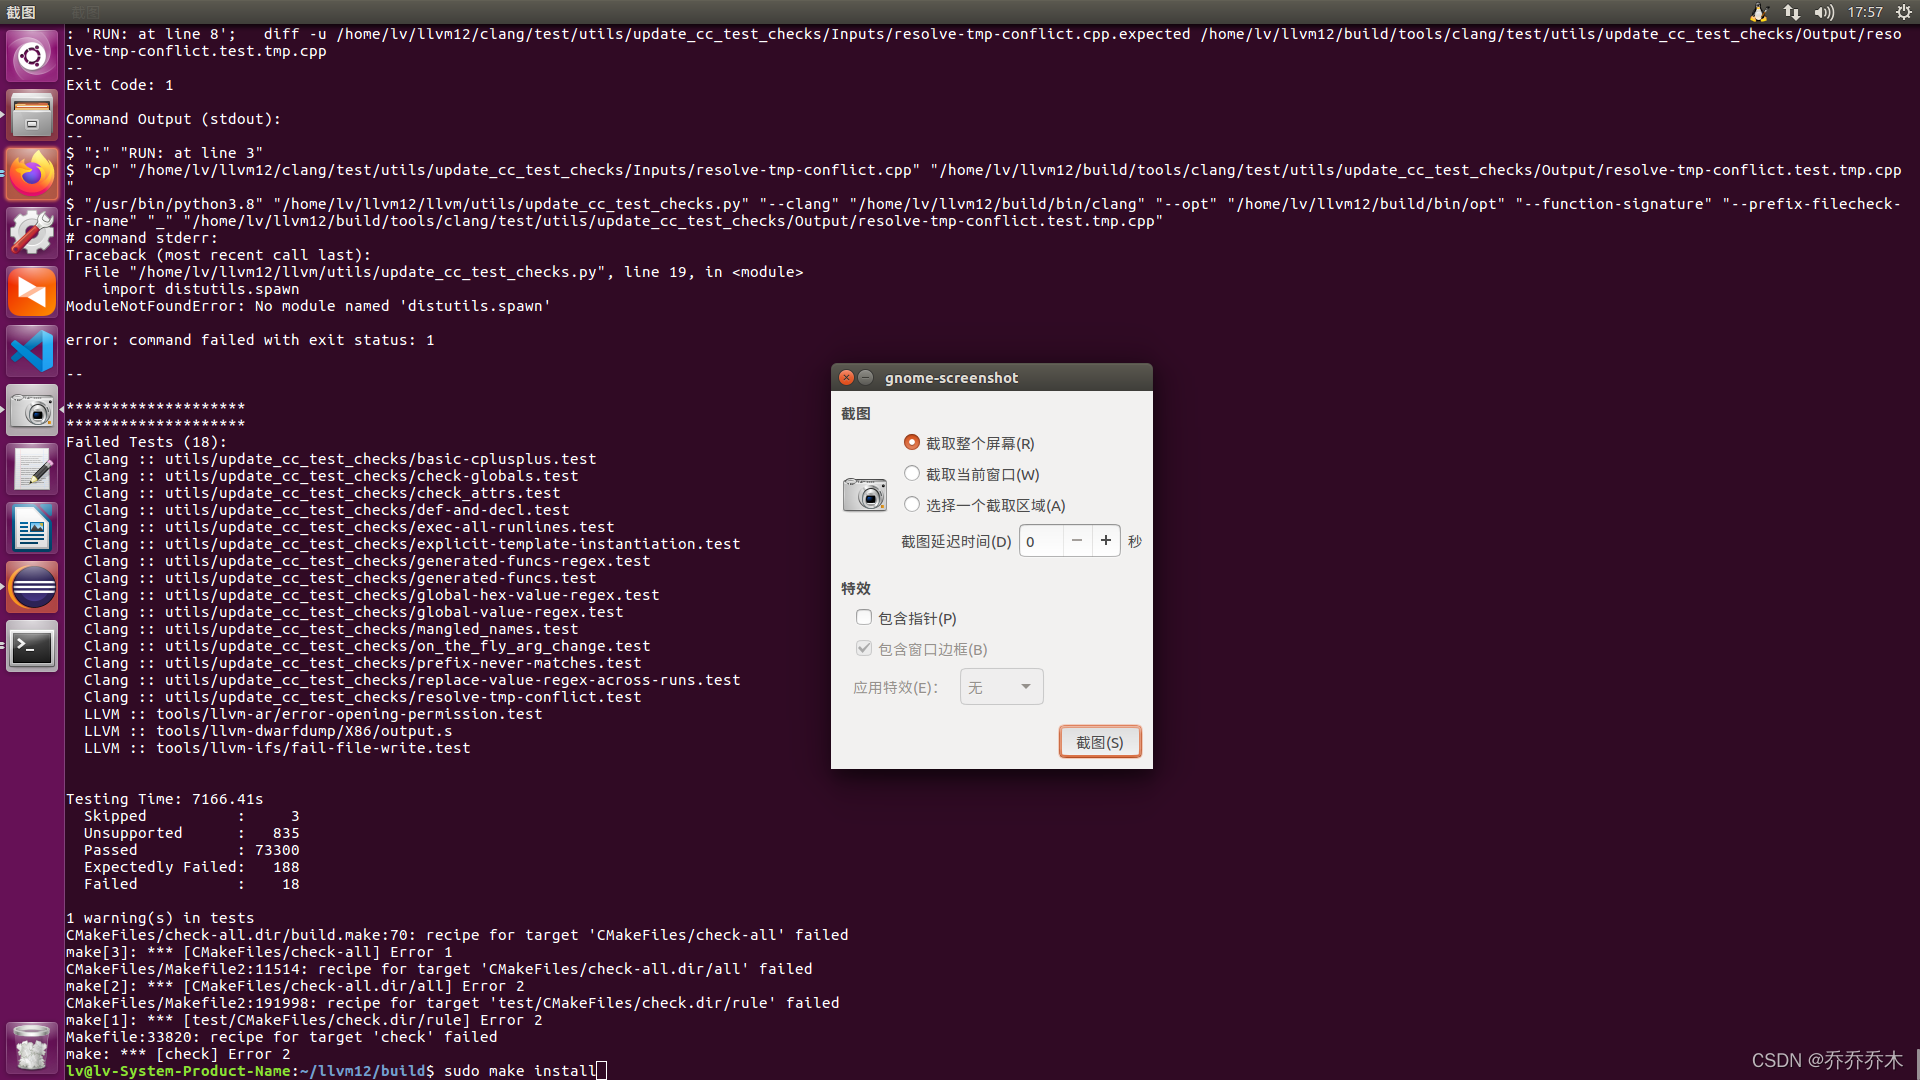The height and width of the screenshot is (1080, 1920).
Task: Increase screenshot delay with plus button
Action: (1105, 541)
